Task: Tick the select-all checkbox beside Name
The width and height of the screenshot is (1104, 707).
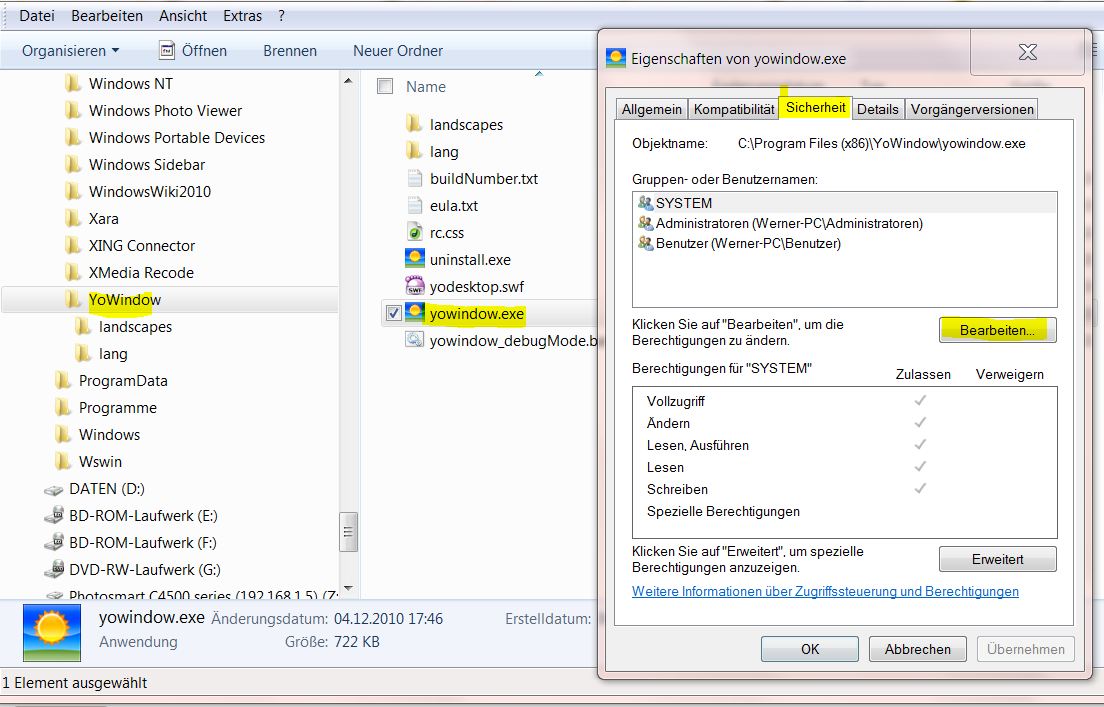Action: 385,87
